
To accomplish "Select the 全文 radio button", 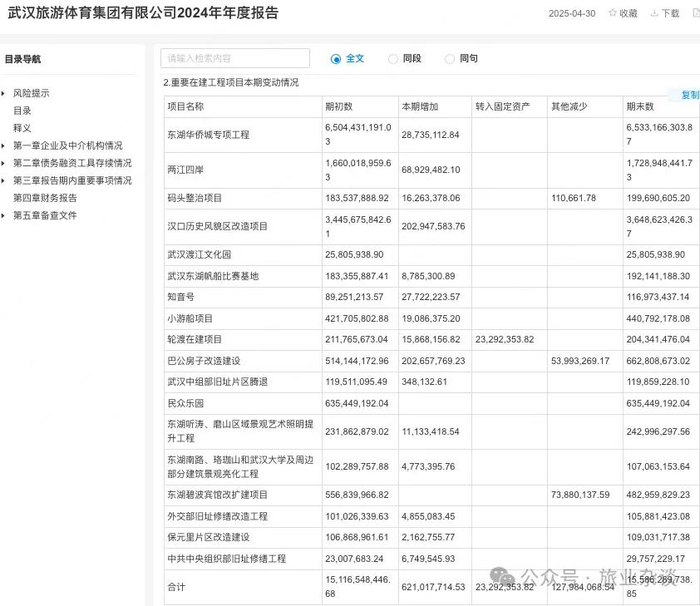I will coord(335,59).
